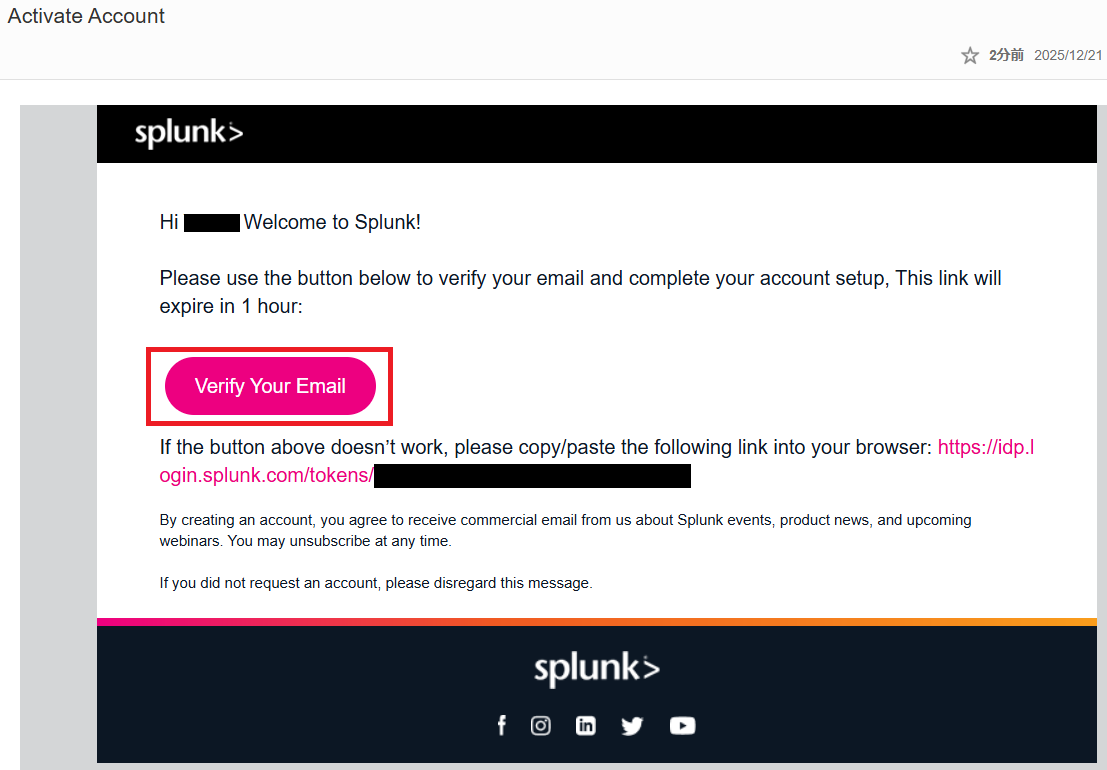This screenshot has height=770, width=1107.
Task: Click the link expiry instruction paragraph
Action: (x=580, y=292)
